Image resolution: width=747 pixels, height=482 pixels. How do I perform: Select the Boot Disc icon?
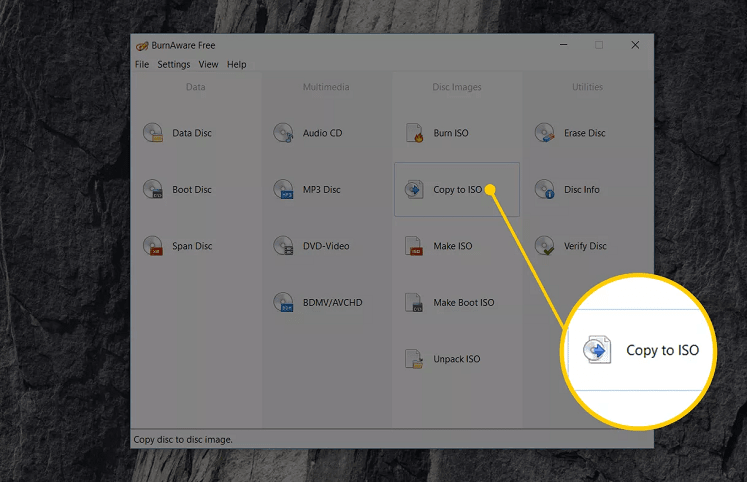click(153, 190)
